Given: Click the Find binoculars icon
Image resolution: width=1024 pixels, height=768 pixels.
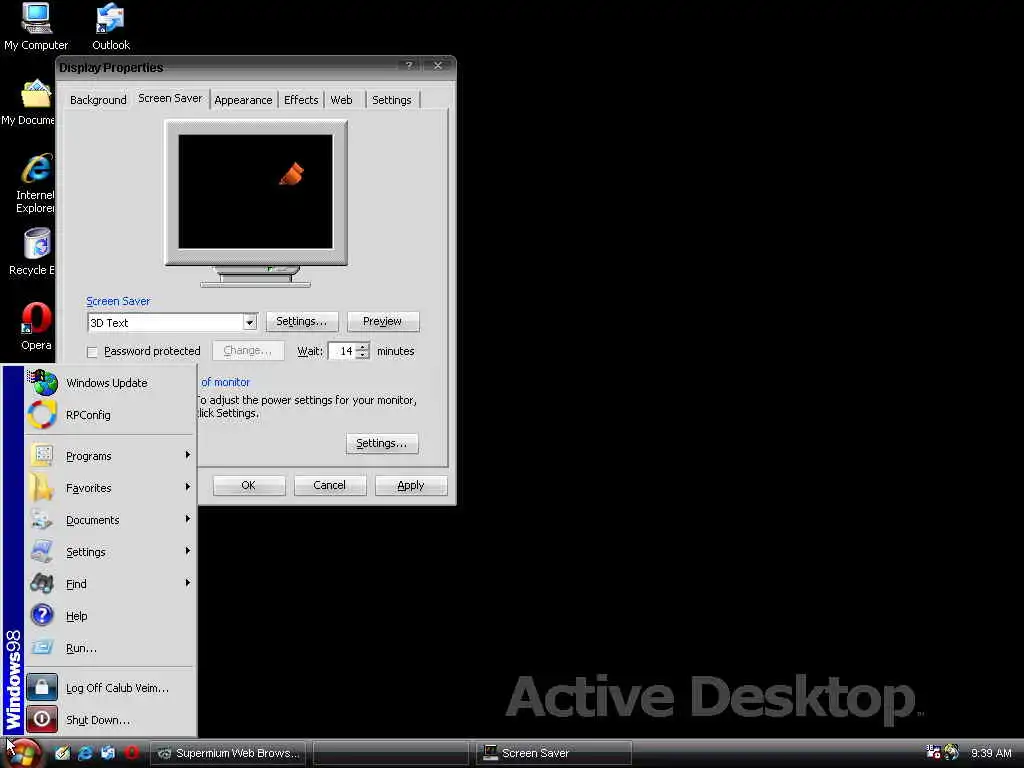Looking at the screenshot, I should (x=42, y=583).
